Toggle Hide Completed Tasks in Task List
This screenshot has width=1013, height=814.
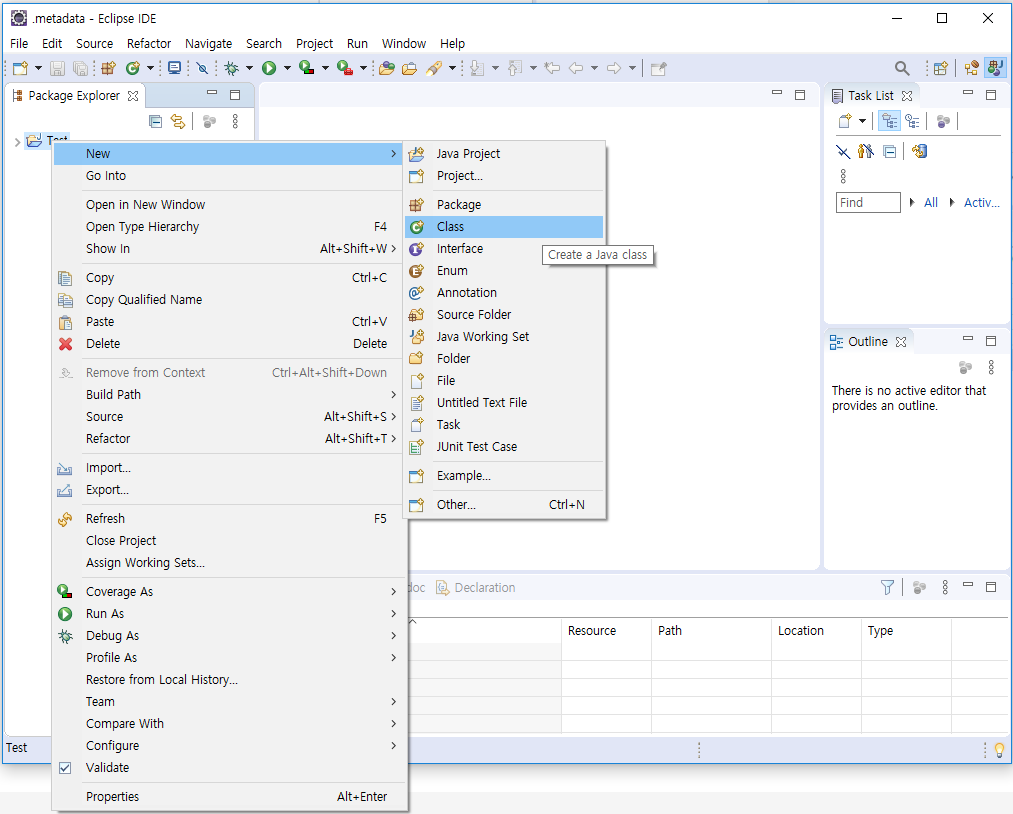pos(843,152)
